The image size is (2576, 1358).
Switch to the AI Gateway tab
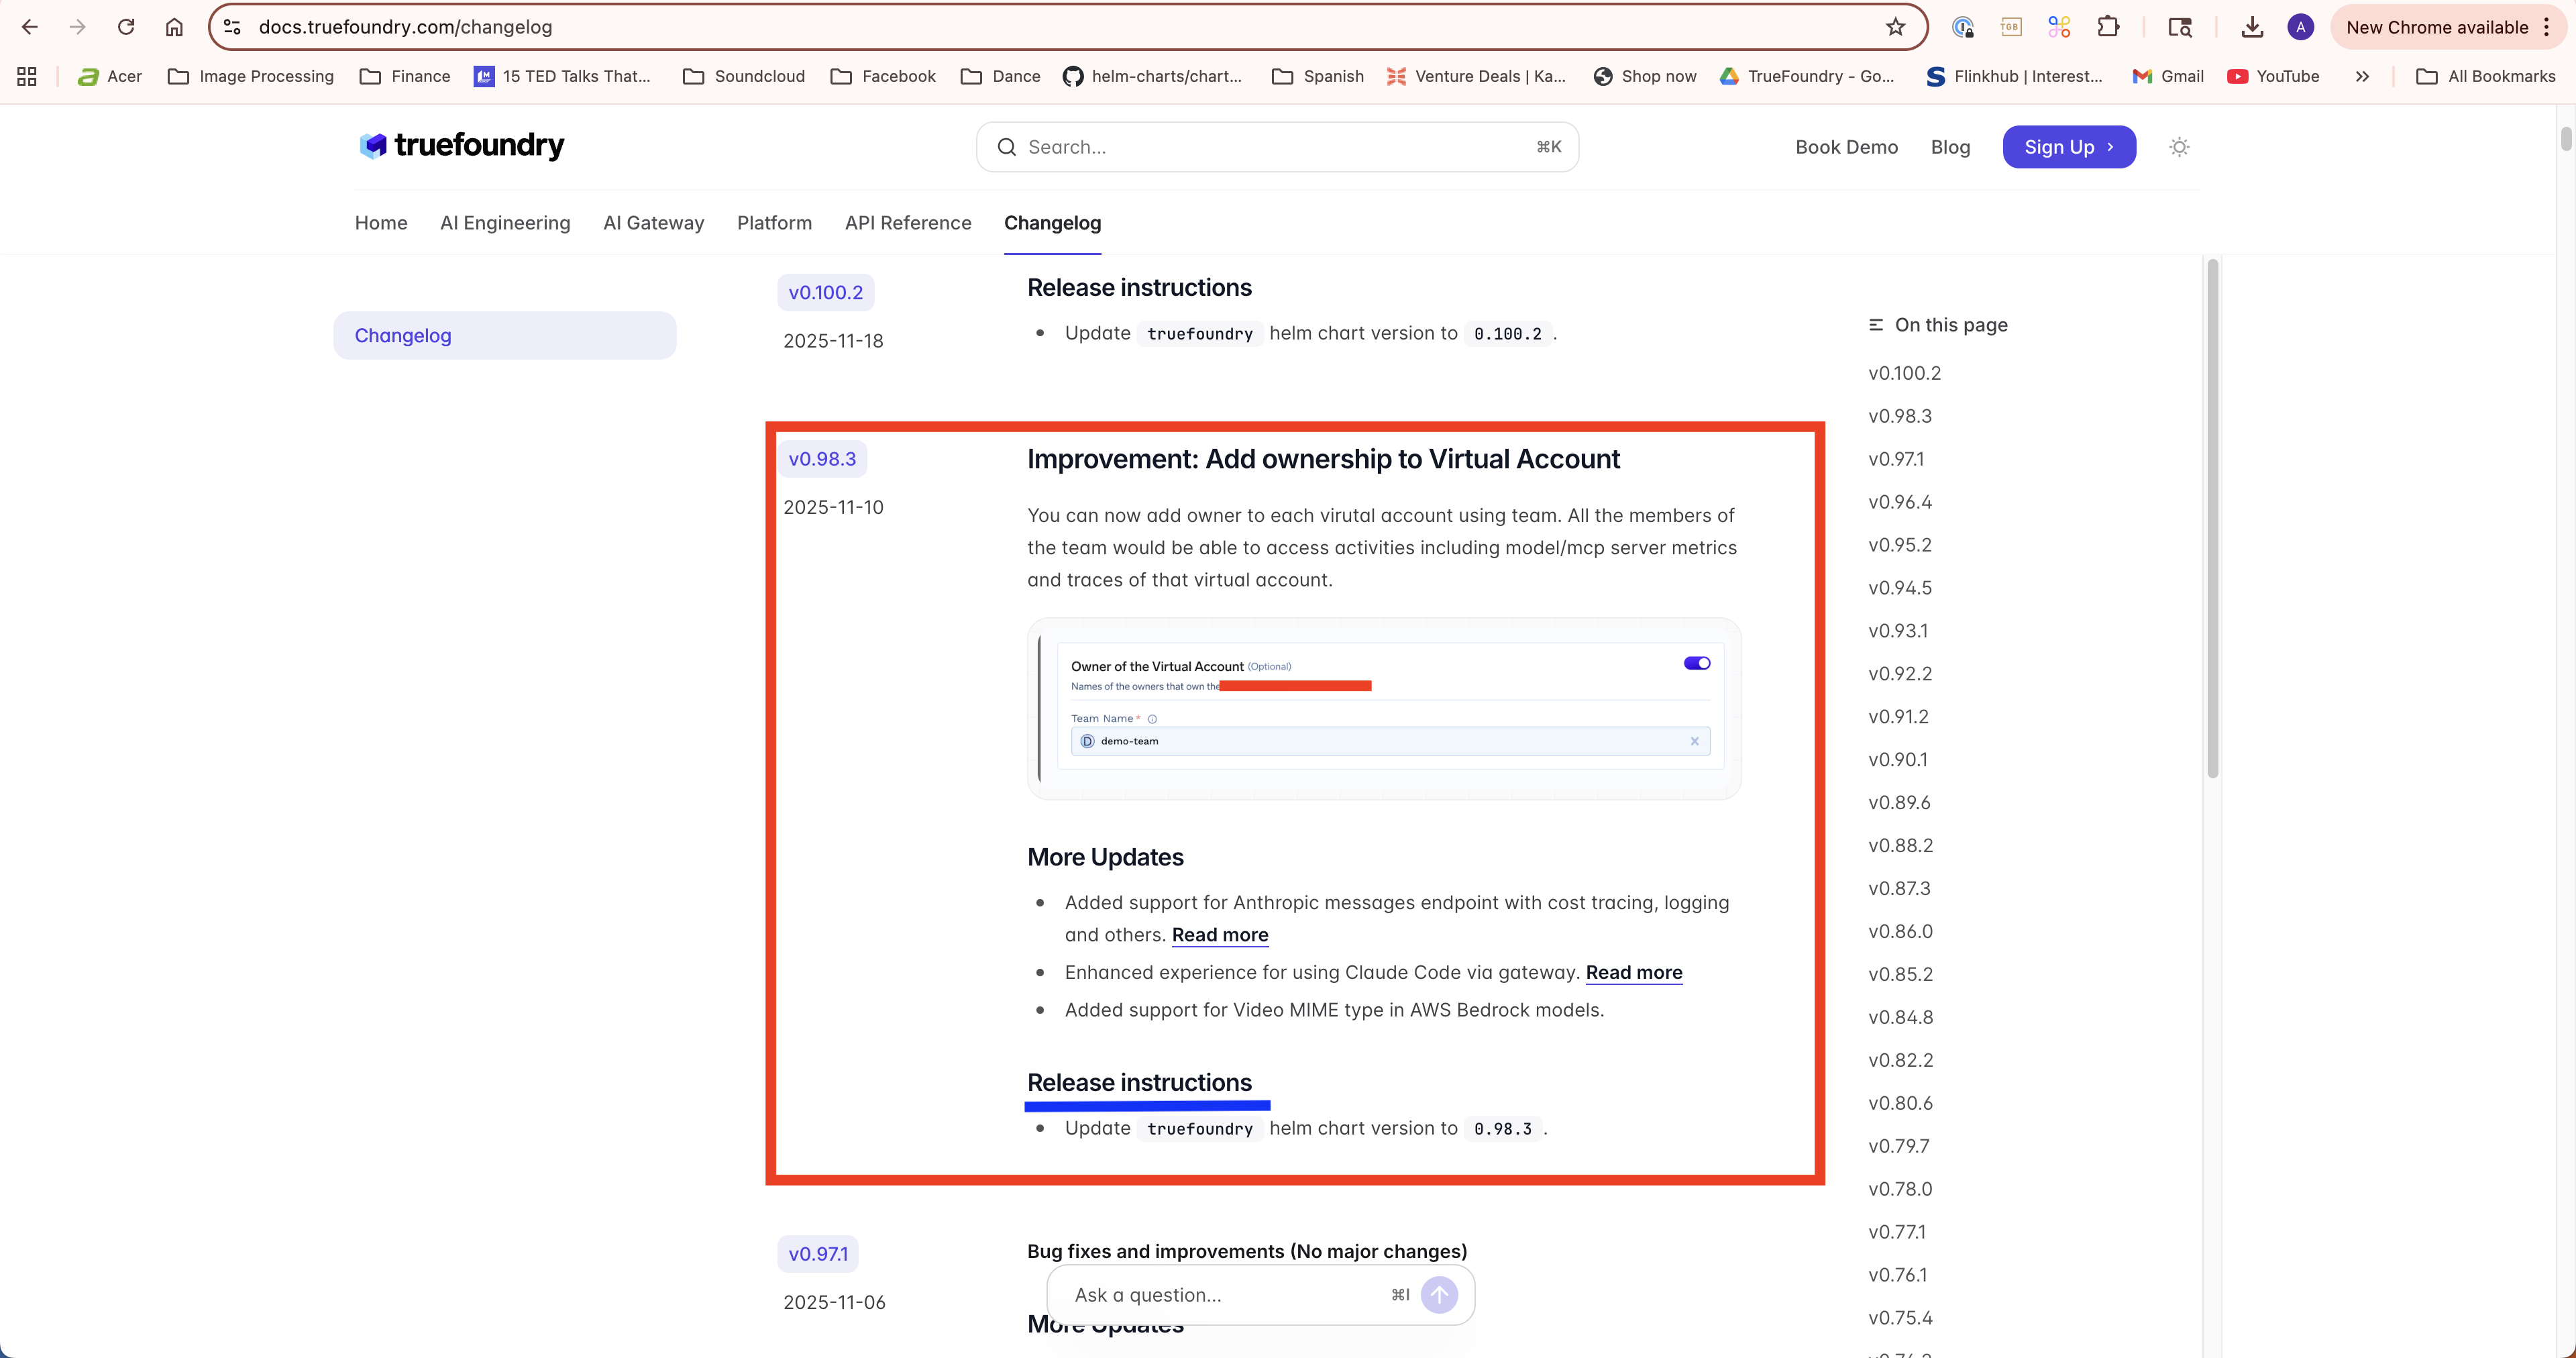pos(653,223)
